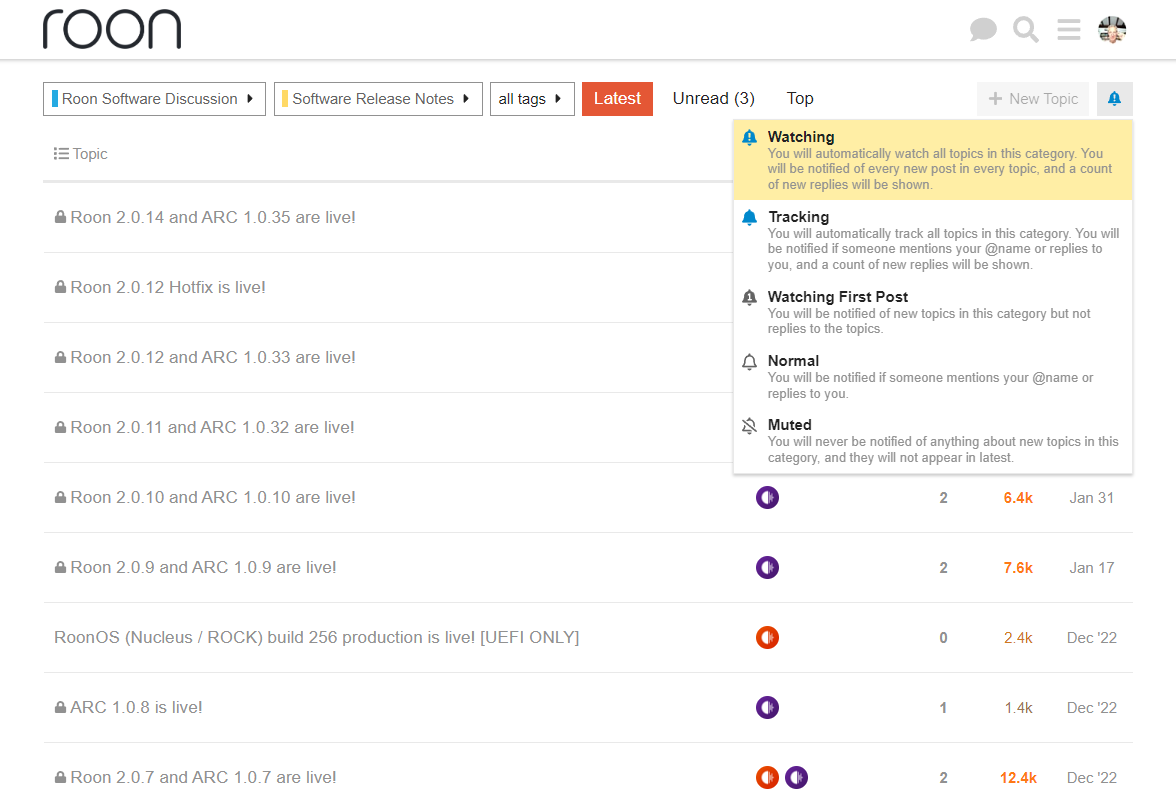Screen dimensions: 1176x805
Task: Click the notification bell button beside New Topic
Action: point(1114,99)
